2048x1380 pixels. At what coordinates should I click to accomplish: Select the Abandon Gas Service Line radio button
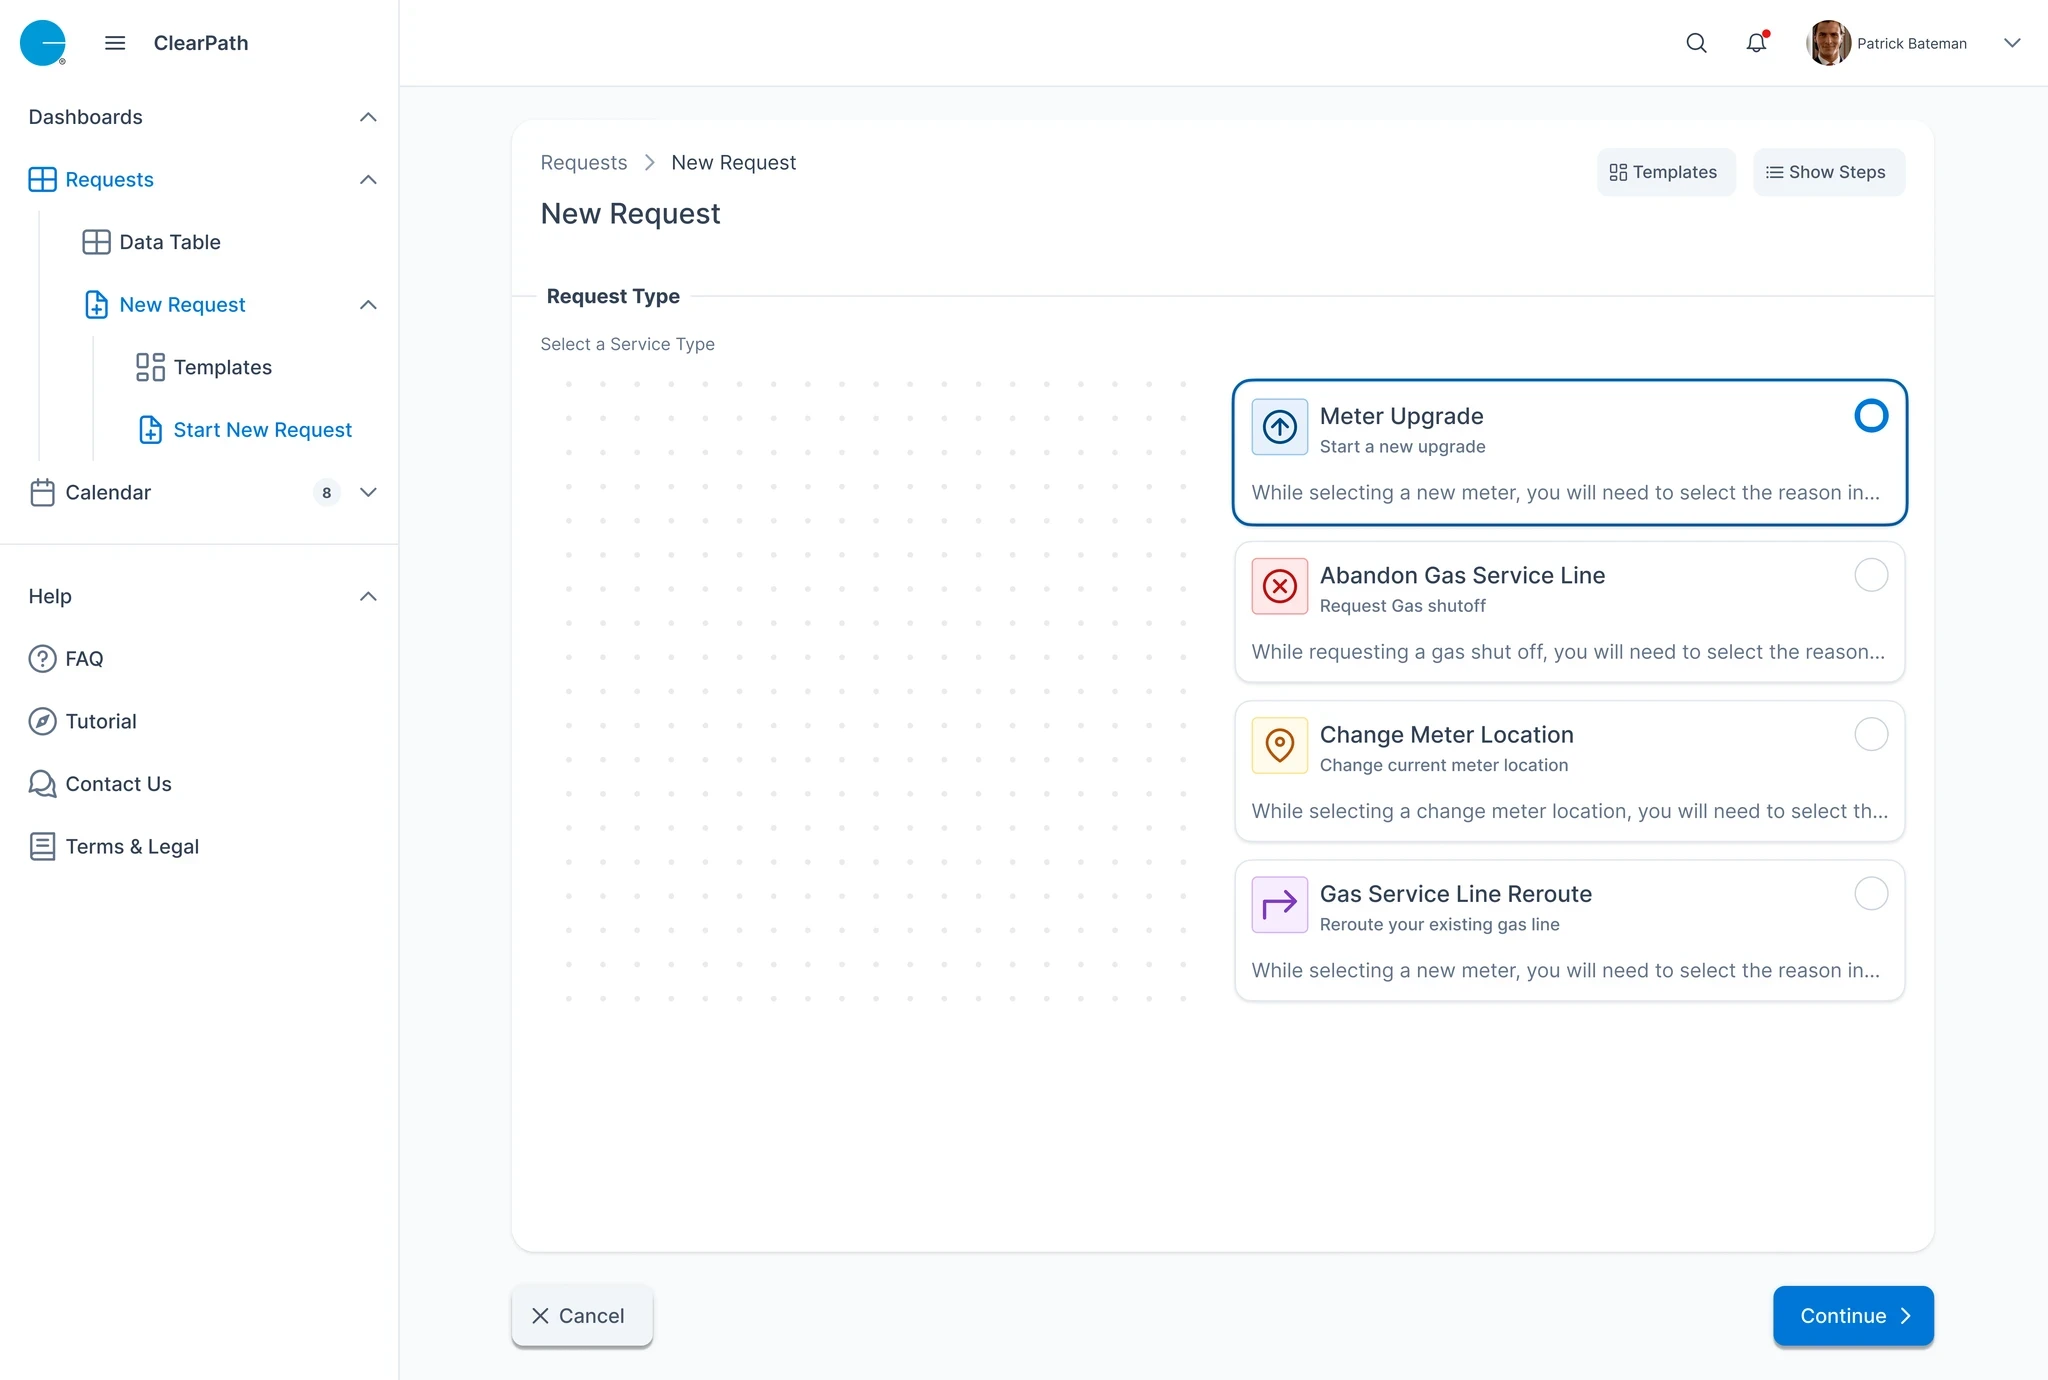coord(1870,575)
